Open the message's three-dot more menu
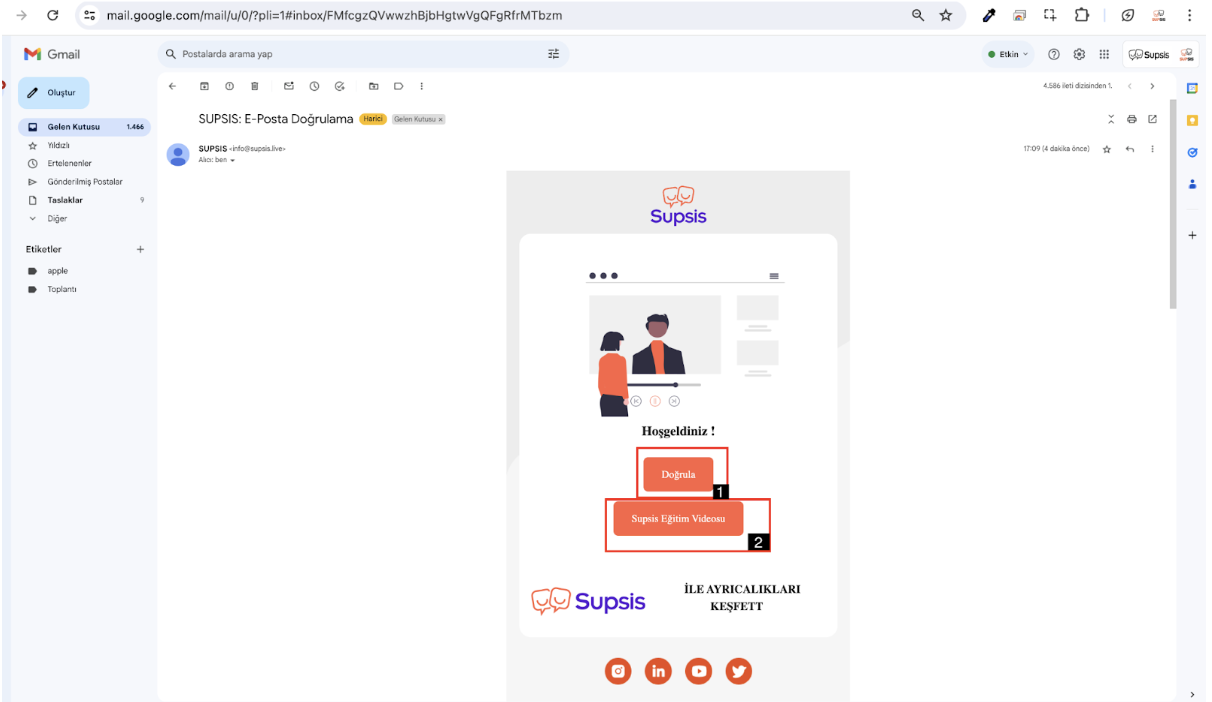 coord(1152,149)
